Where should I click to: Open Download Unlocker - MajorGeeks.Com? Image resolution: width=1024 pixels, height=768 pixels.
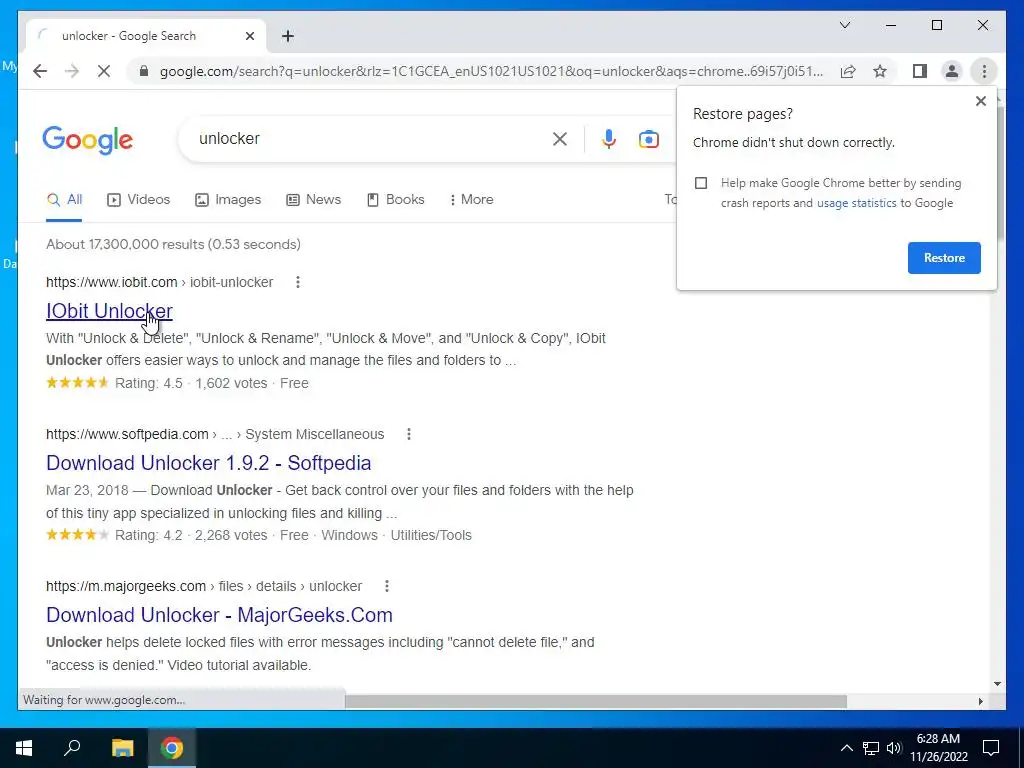tap(219, 615)
